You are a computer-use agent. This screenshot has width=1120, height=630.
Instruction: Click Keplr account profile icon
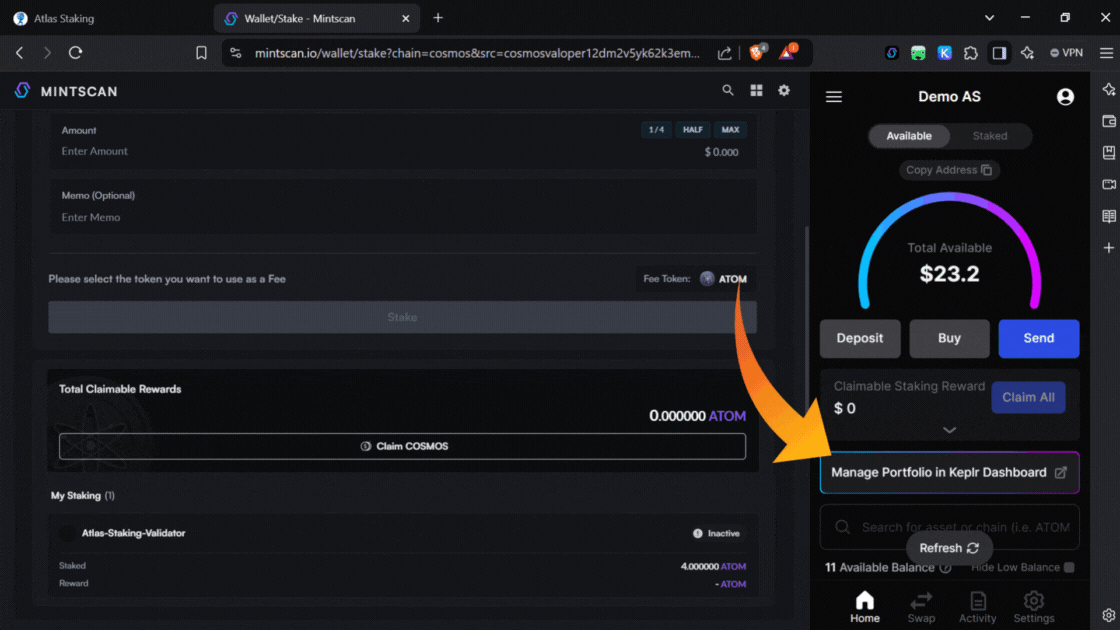(1065, 97)
